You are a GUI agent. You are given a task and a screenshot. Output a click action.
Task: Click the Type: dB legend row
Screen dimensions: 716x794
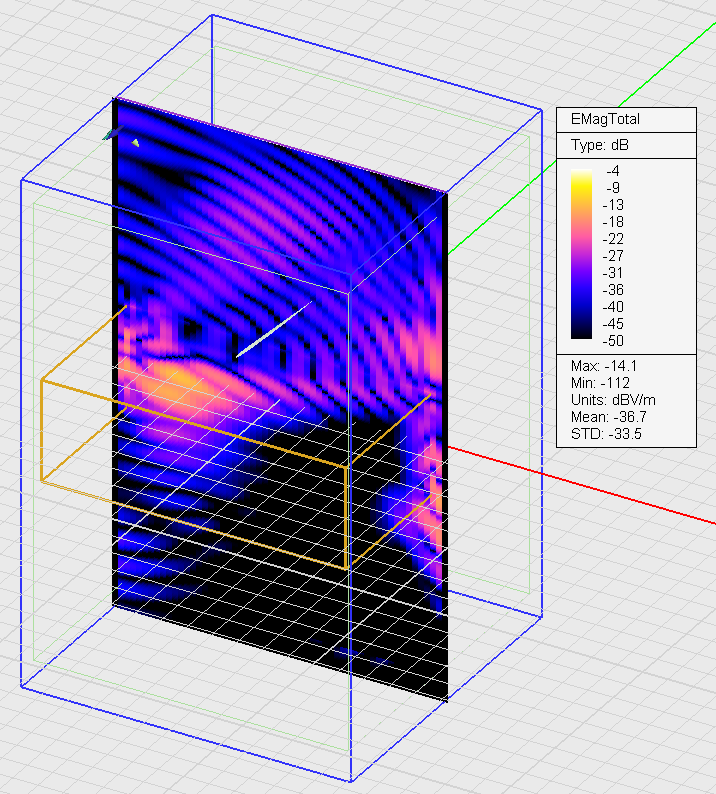tap(600, 146)
